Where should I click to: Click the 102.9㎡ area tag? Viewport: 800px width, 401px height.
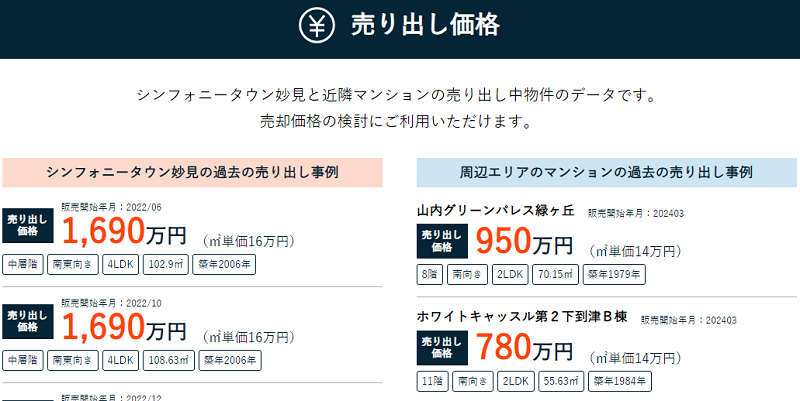165,265
